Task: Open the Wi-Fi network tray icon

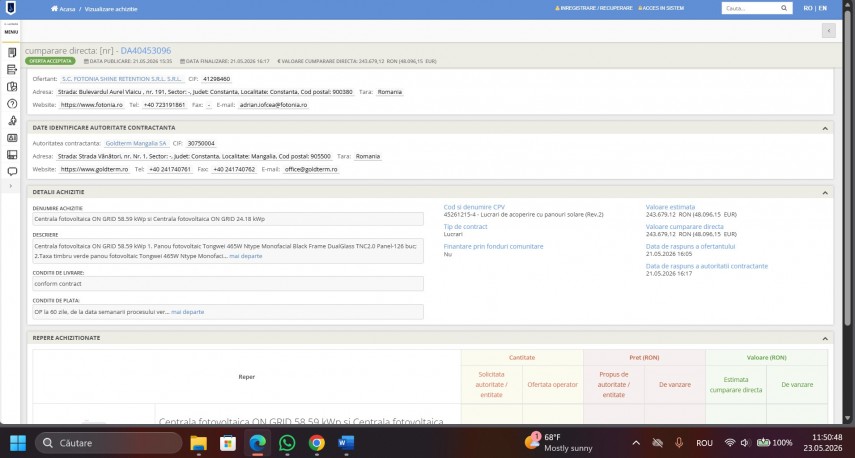Action: (730, 443)
